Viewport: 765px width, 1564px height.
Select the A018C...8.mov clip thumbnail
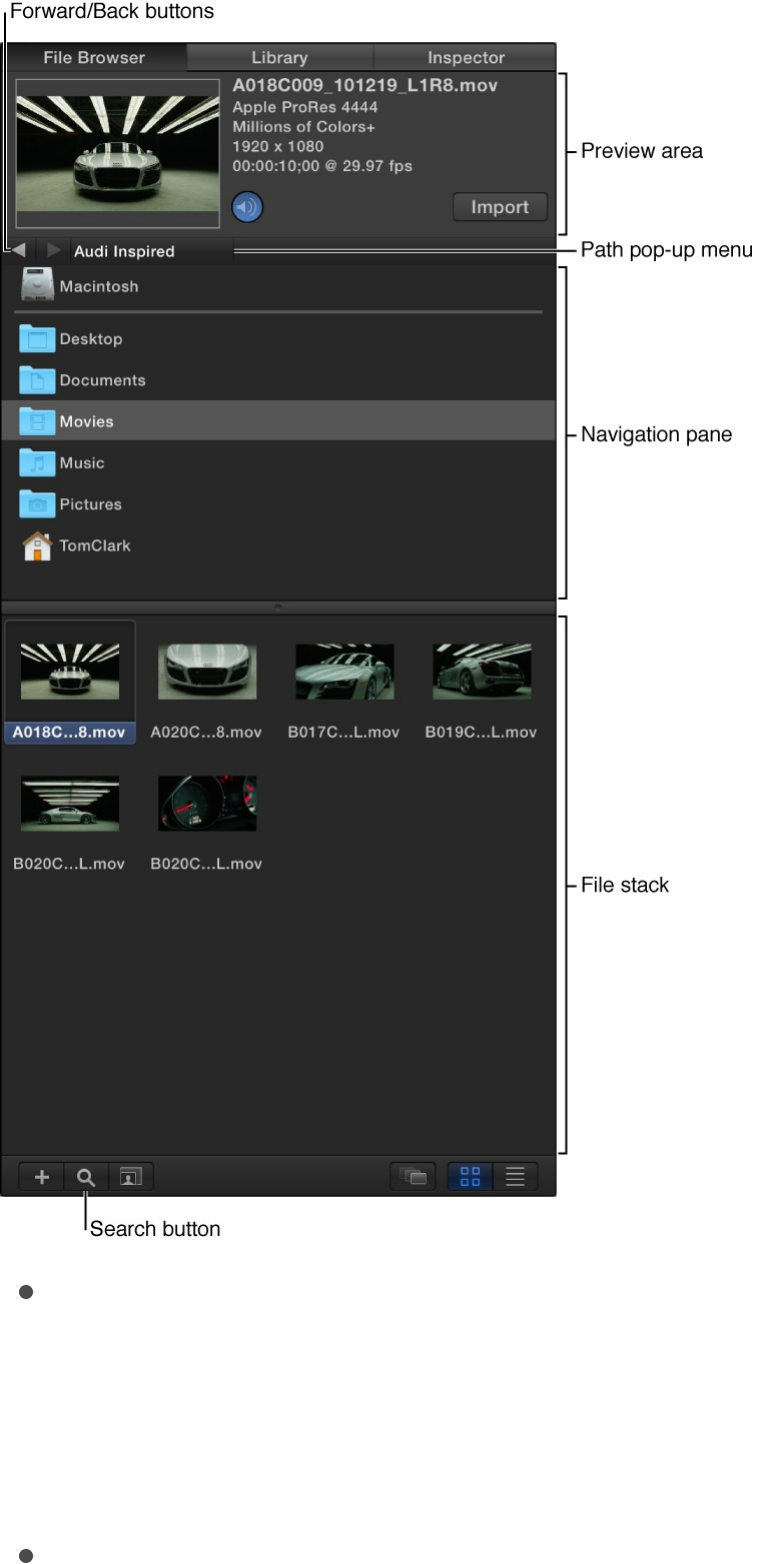coord(70,671)
